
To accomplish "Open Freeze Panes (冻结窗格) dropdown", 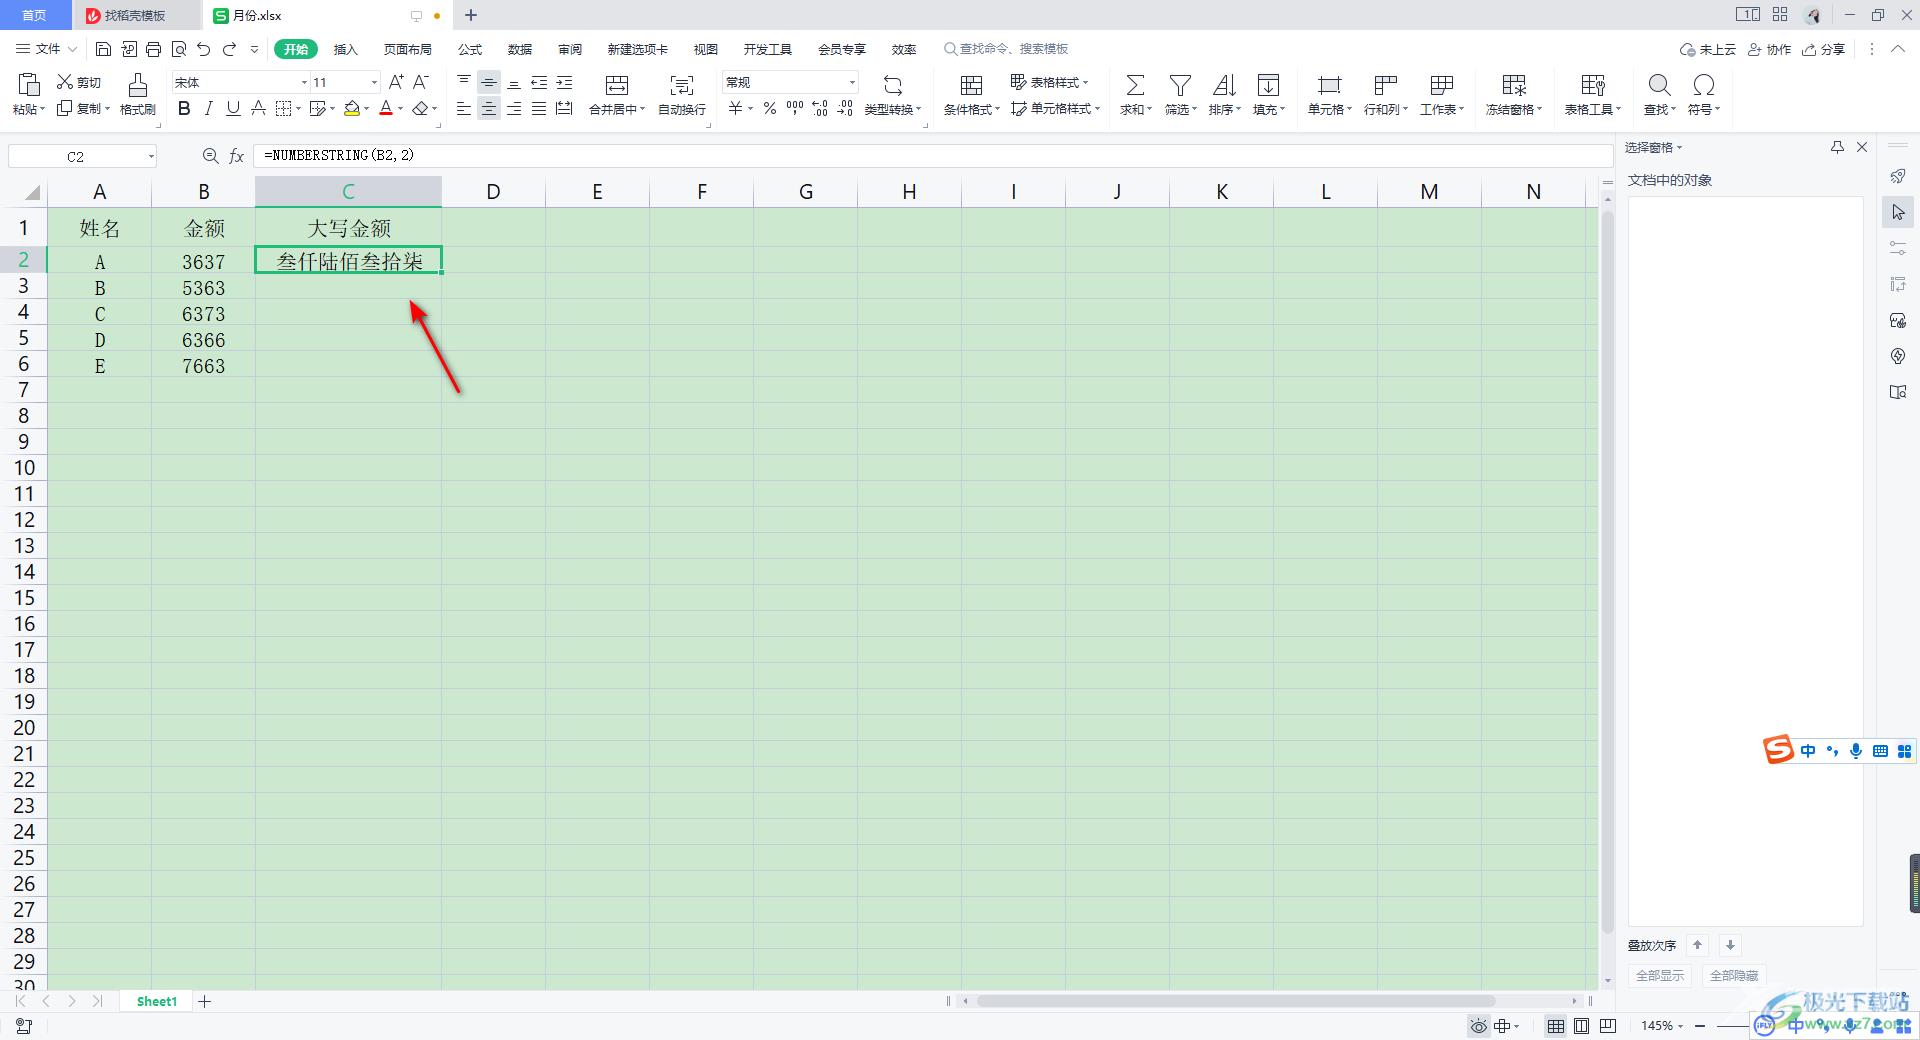I will [x=1514, y=109].
